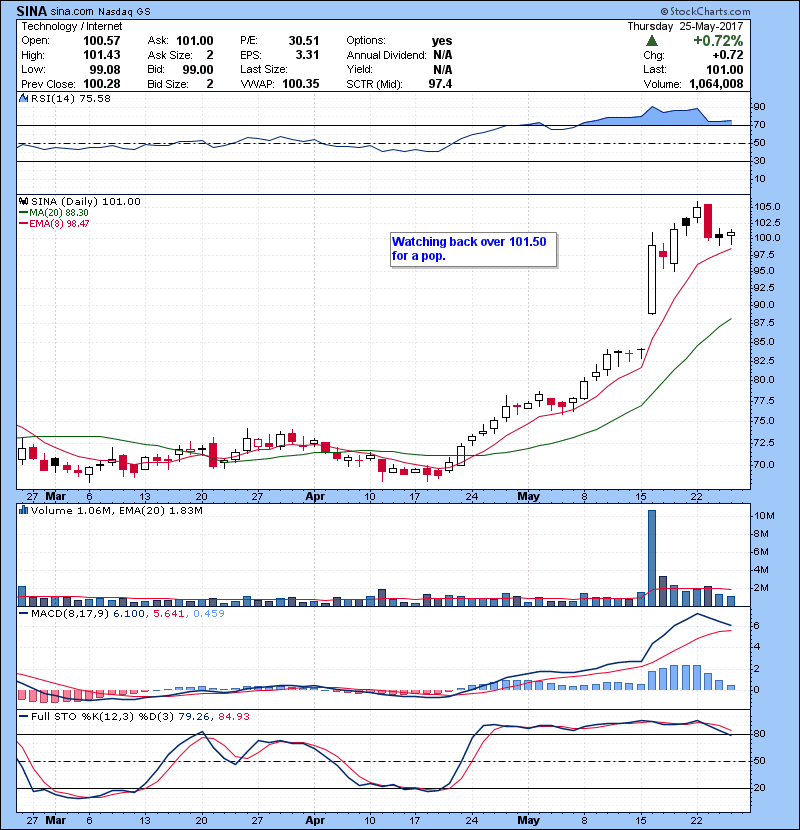Click the EPS value 3.31
800x830 pixels.
click(x=307, y=55)
